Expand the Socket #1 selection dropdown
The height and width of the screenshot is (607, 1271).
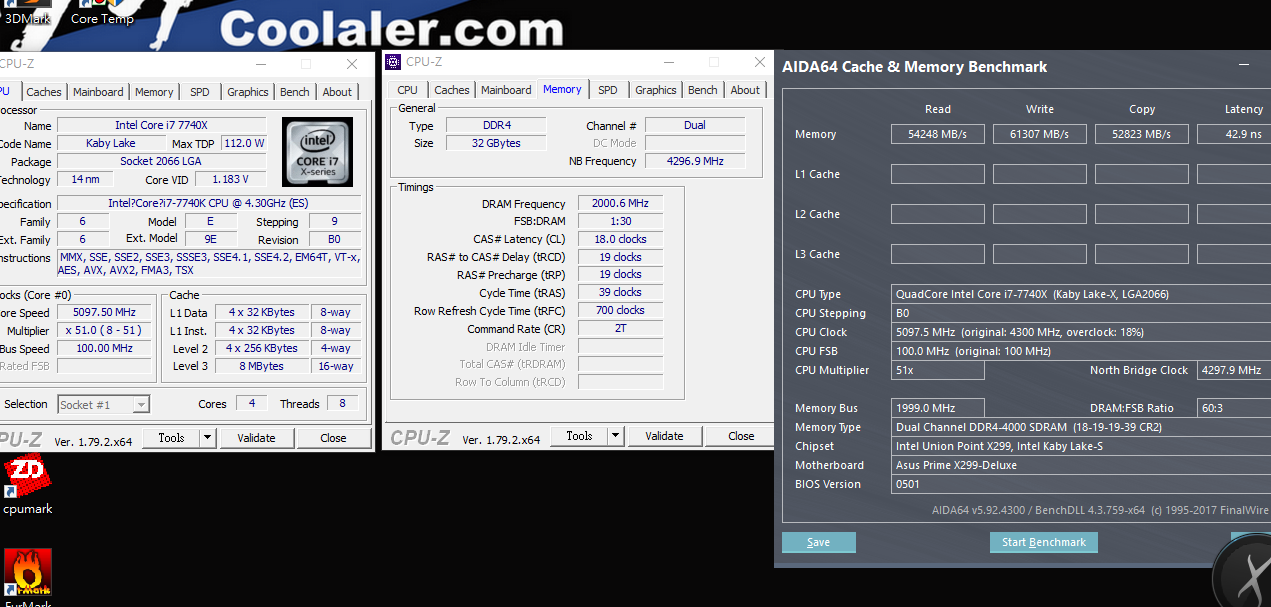tap(141, 404)
